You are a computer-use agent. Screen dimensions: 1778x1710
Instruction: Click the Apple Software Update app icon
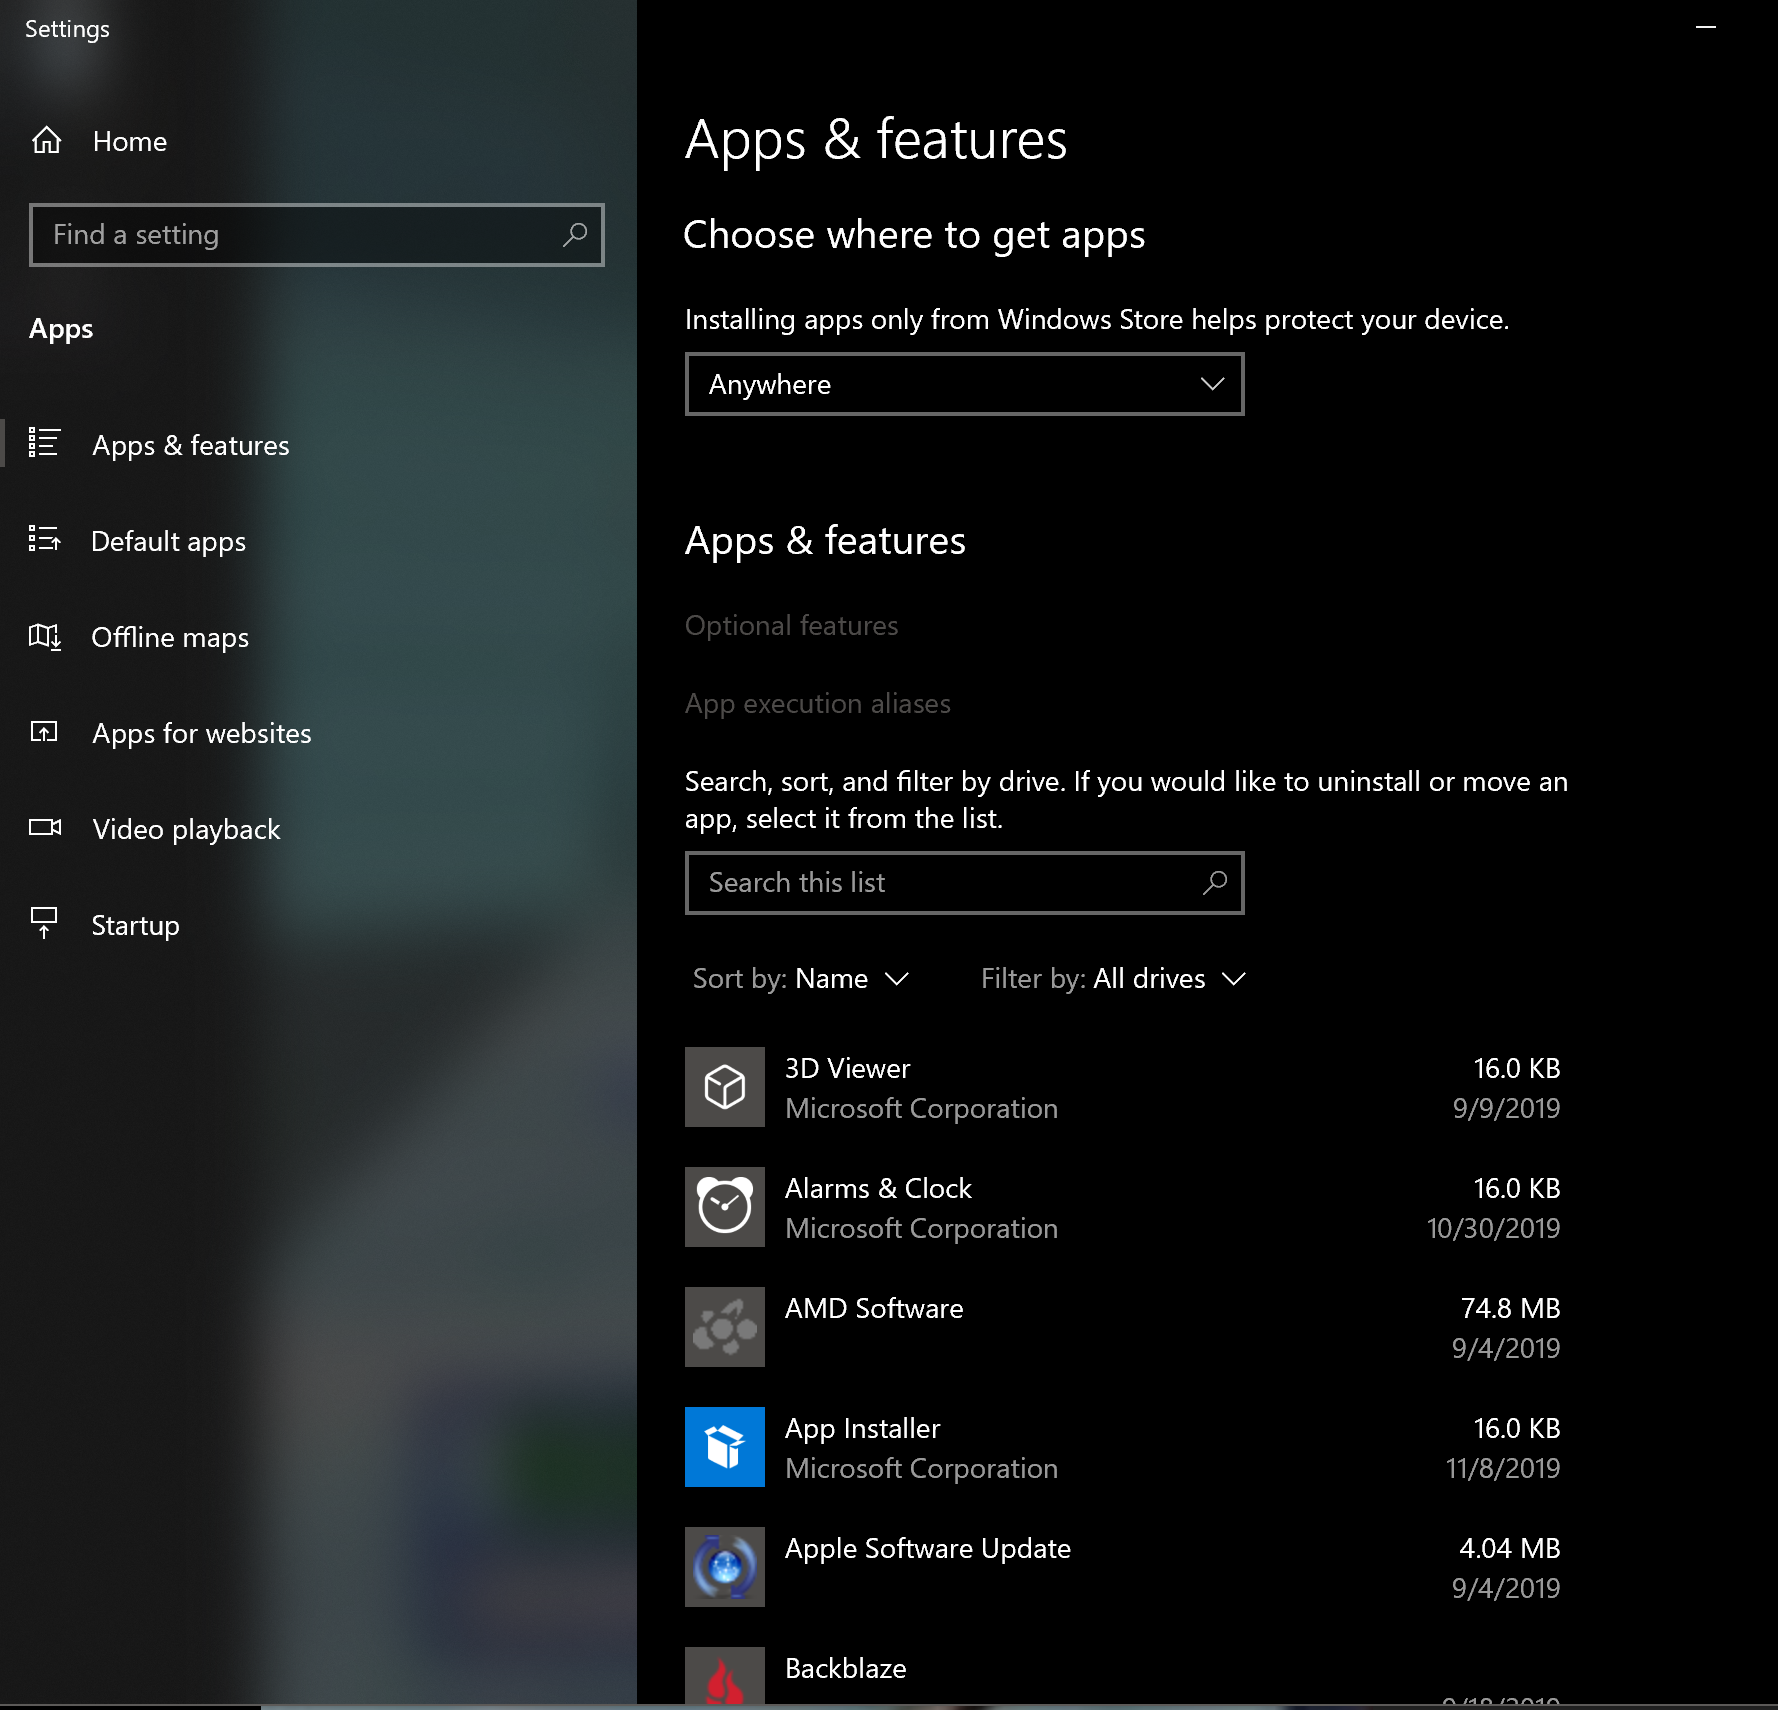click(725, 1567)
